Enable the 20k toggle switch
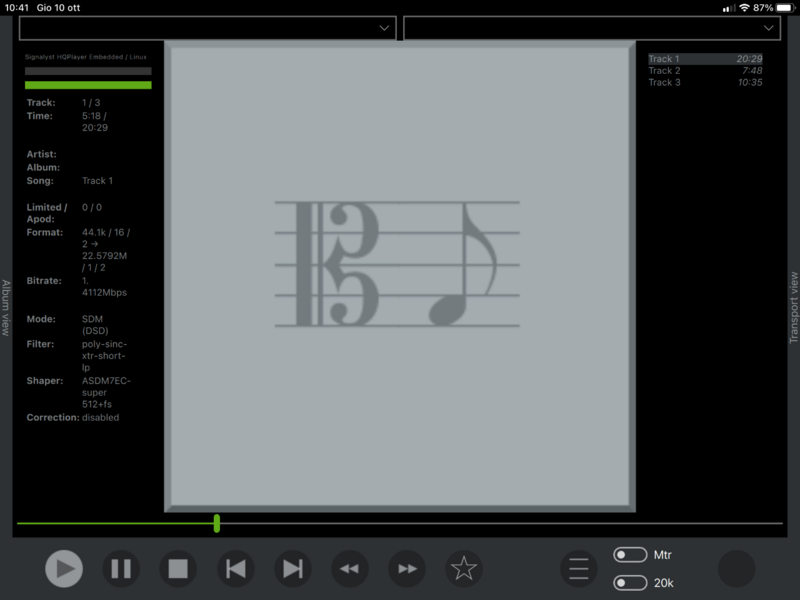Image resolution: width=800 pixels, height=600 pixels. pos(630,583)
